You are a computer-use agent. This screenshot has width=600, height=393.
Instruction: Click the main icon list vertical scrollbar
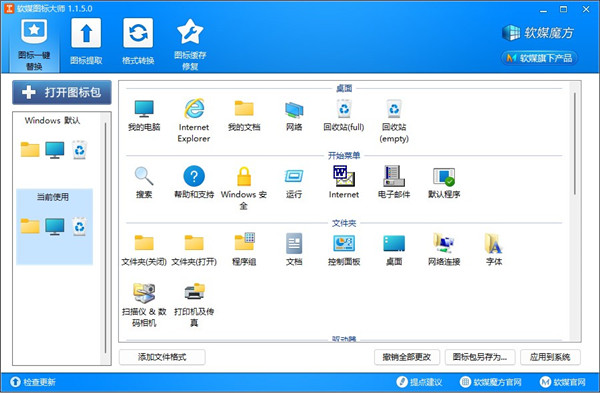574,144
